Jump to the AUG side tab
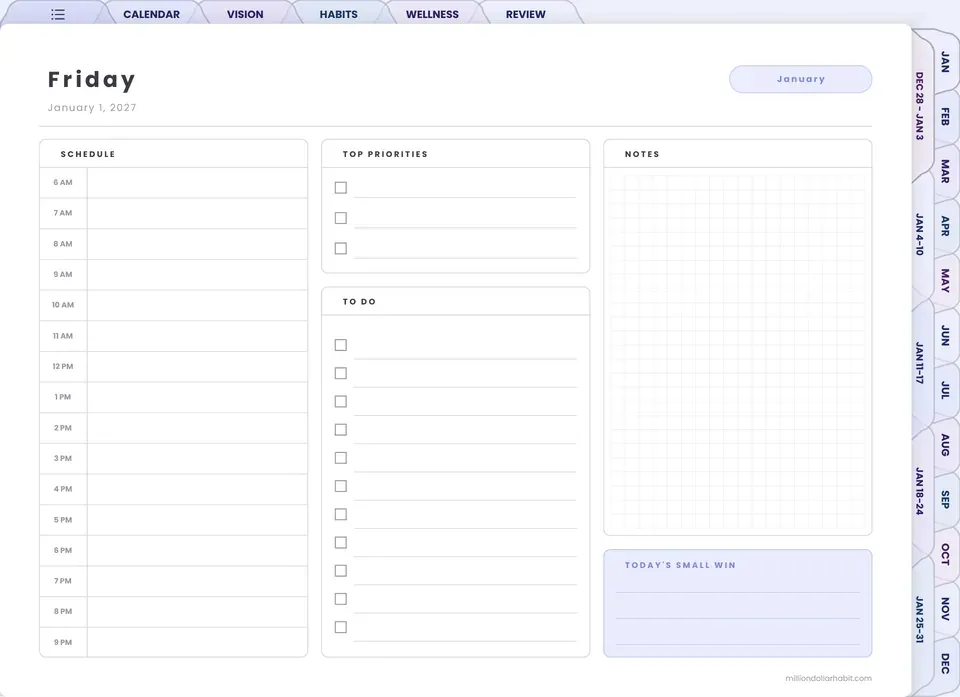The width and height of the screenshot is (960, 697). tap(945, 445)
